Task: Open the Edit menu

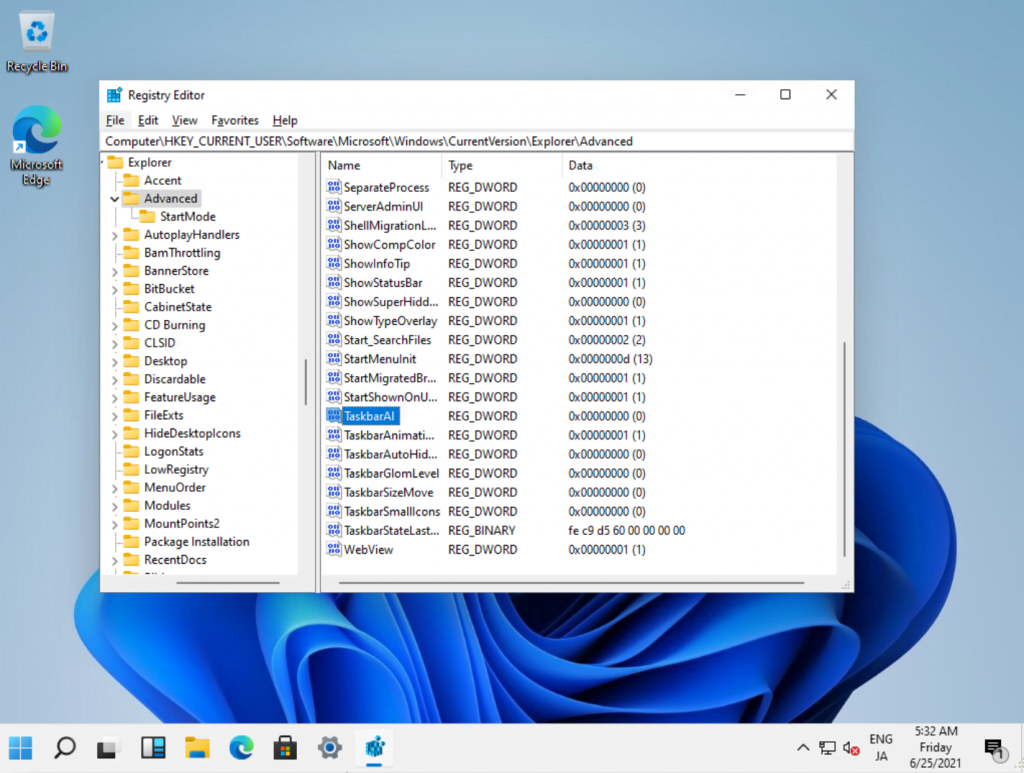Action: click(x=148, y=120)
